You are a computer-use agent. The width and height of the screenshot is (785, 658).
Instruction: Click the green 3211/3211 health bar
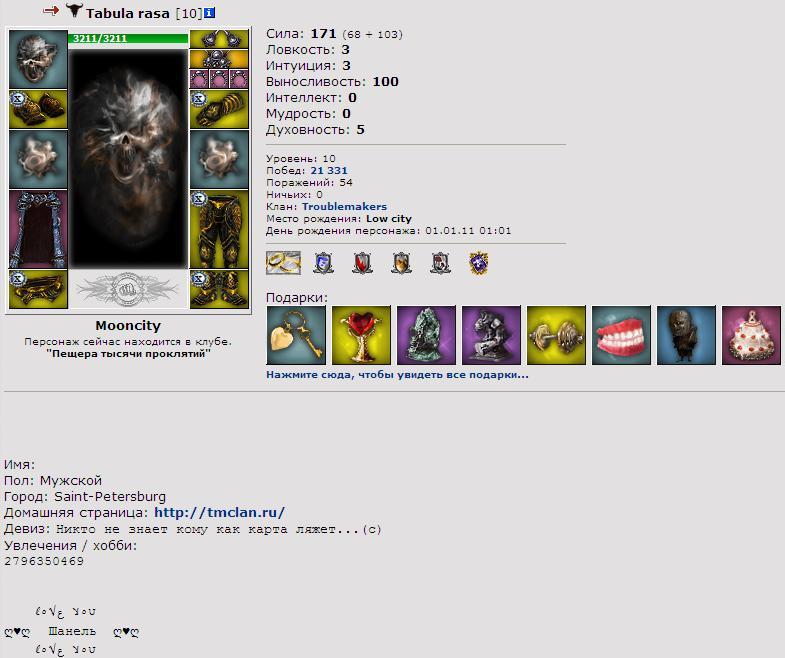tap(128, 39)
